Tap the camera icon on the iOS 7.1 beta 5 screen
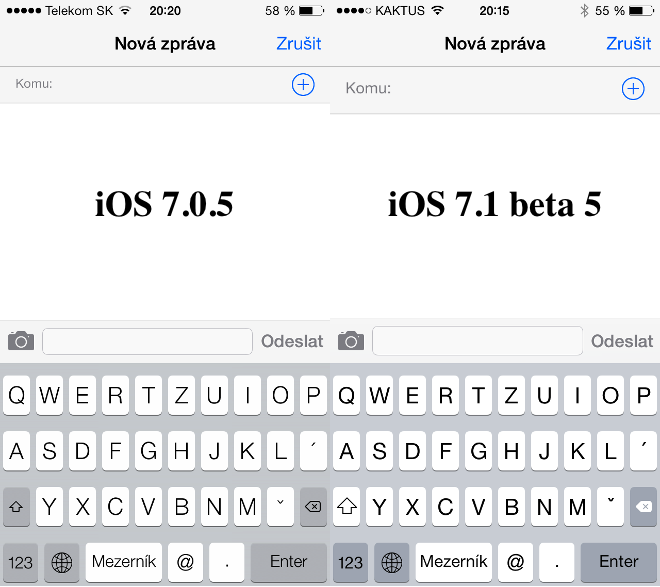The width and height of the screenshot is (660, 587). [350, 341]
